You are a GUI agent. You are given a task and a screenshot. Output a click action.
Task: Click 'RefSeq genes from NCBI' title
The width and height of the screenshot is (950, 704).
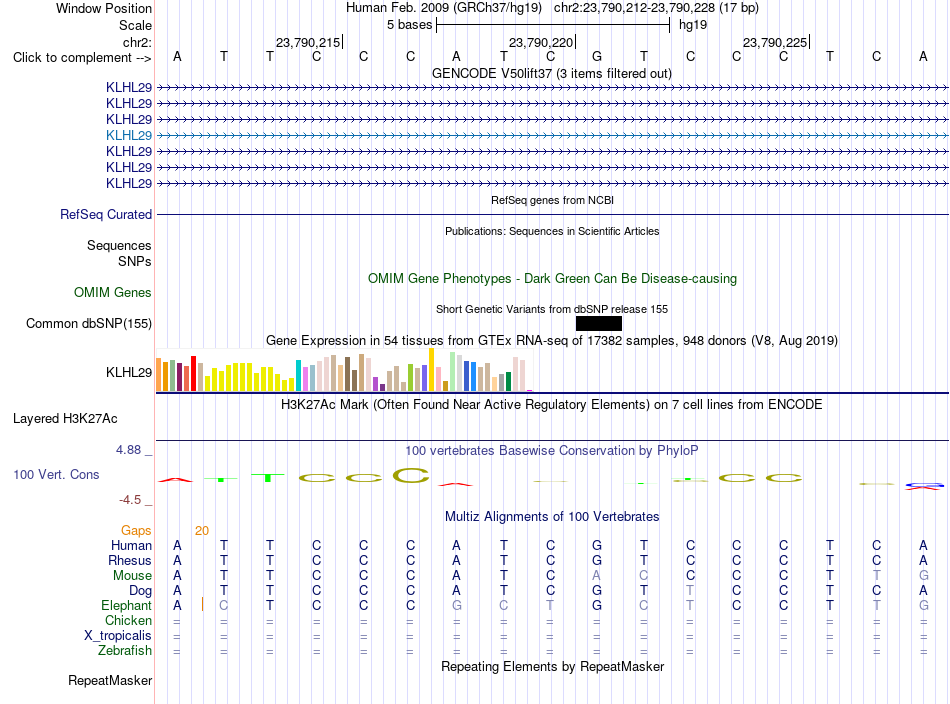point(552,200)
